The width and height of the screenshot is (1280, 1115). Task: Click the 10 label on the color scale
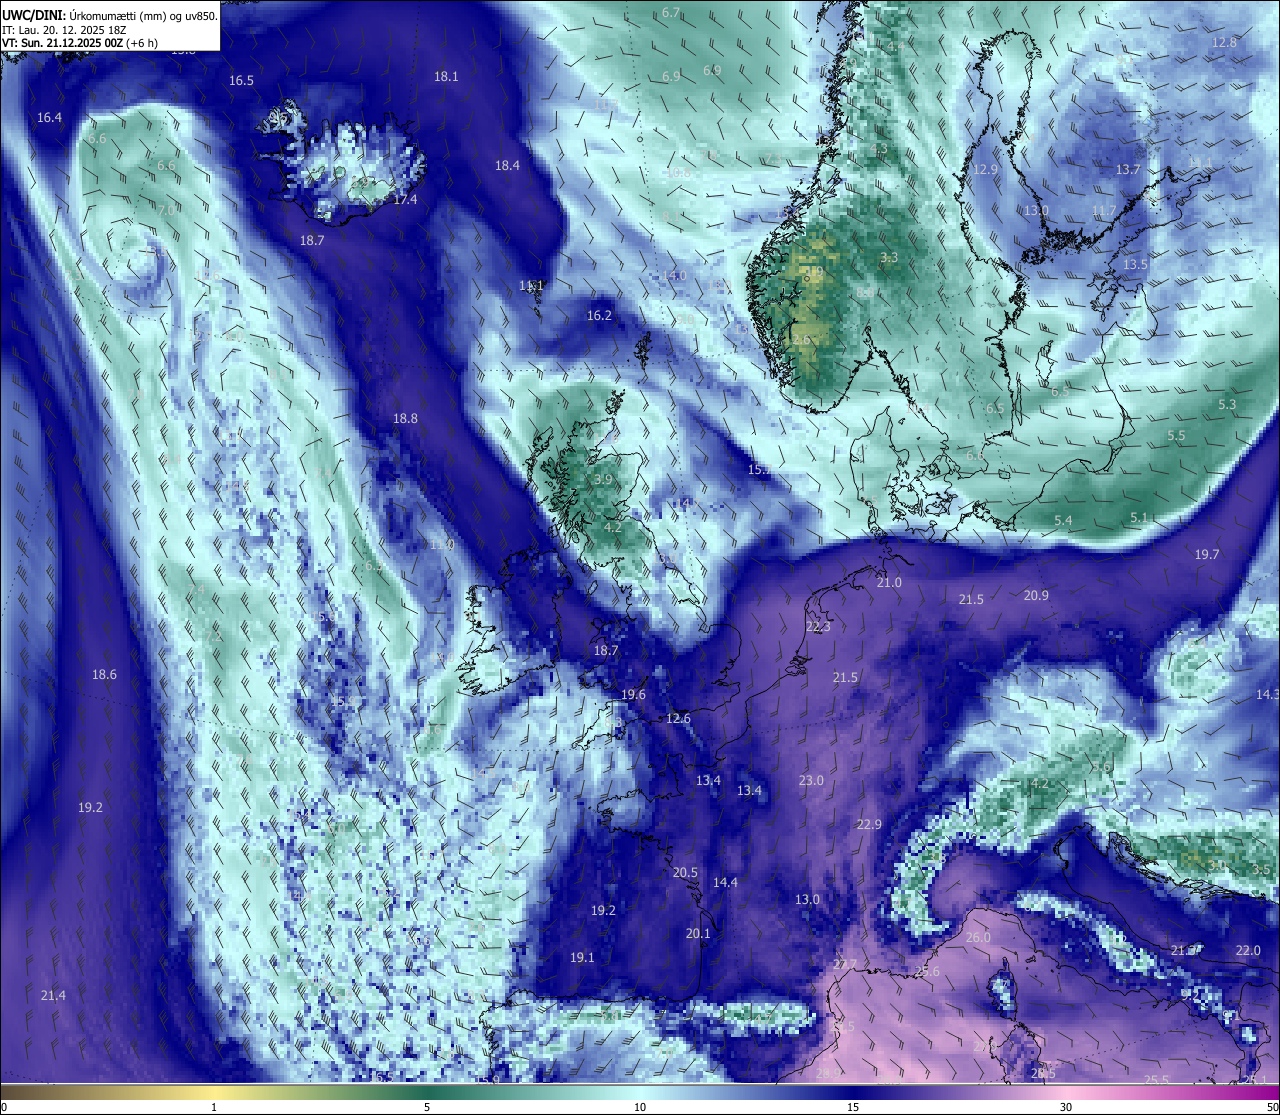coord(640,1107)
